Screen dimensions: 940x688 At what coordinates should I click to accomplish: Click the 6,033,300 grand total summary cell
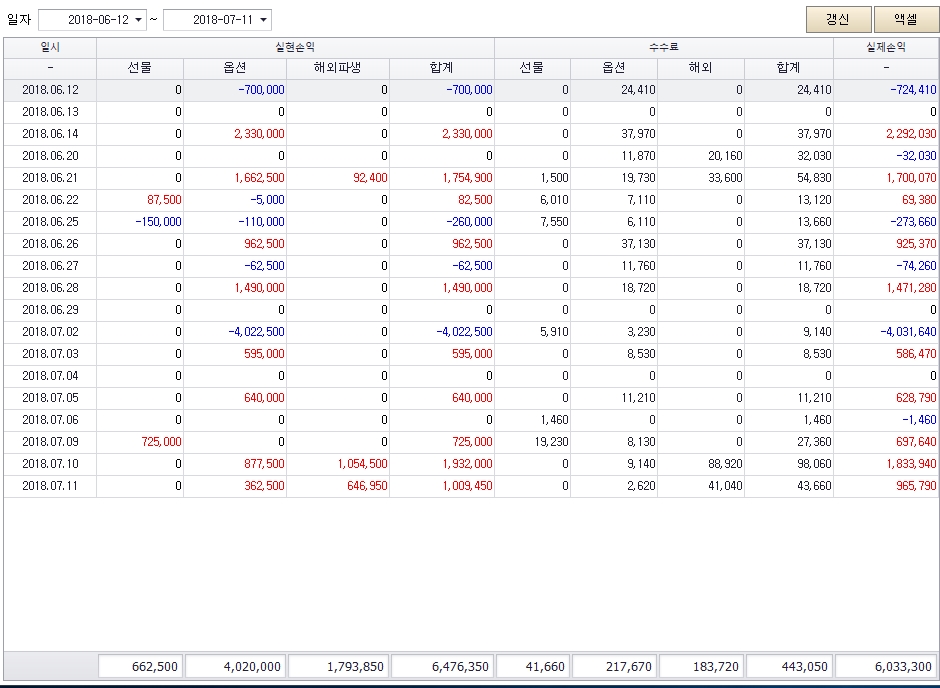(885, 666)
